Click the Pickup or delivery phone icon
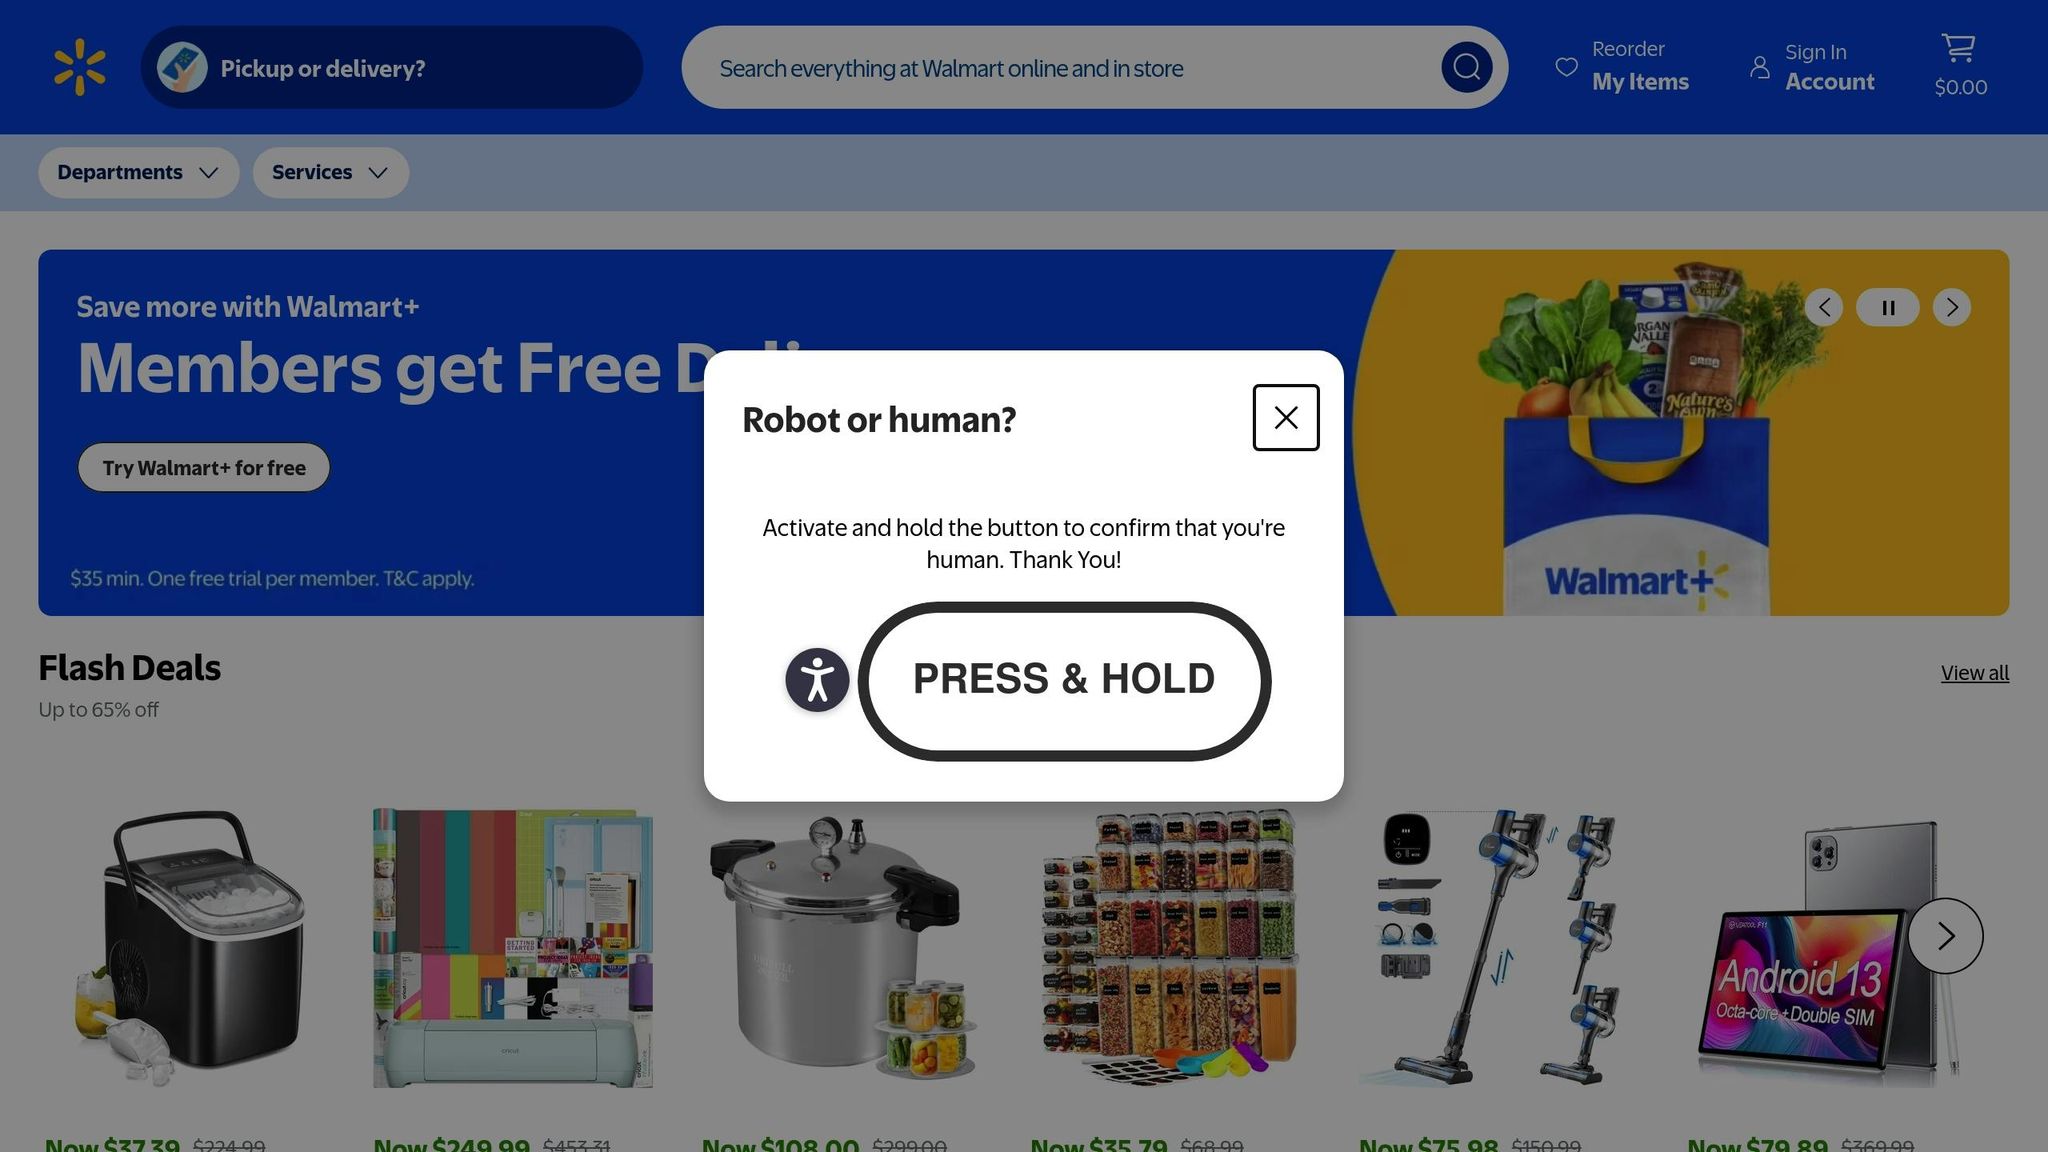Screen dimensions: 2048x1152 (182, 67)
